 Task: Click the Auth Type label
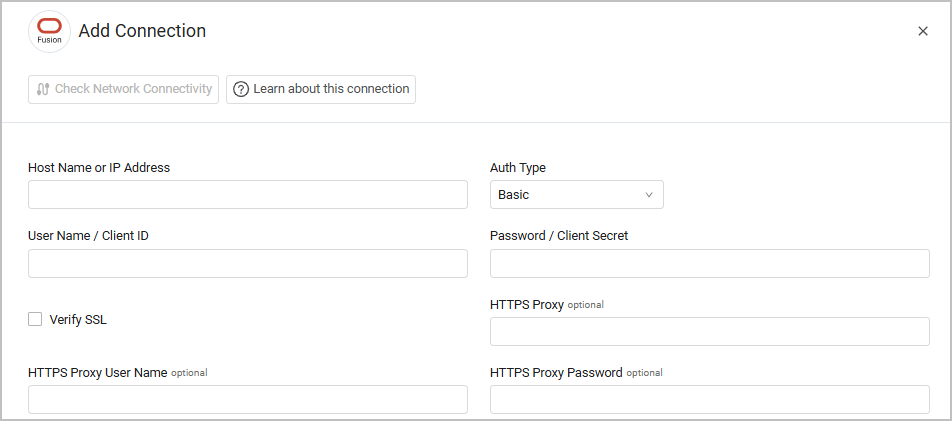pos(518,168)
